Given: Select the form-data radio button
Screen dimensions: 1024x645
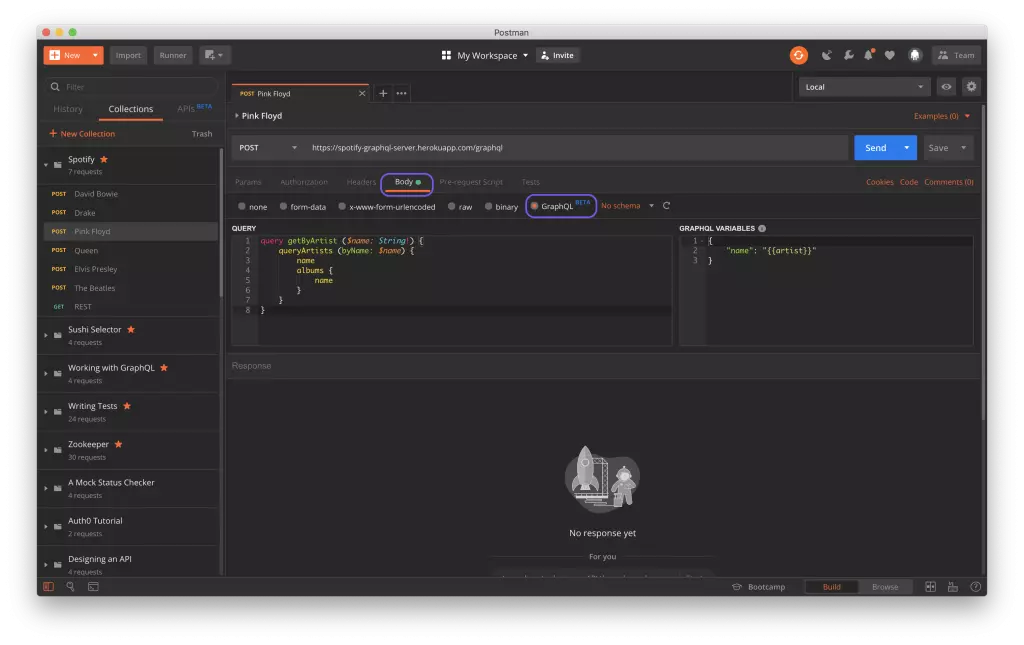Looking at the screenshot, I should point(283,206).
